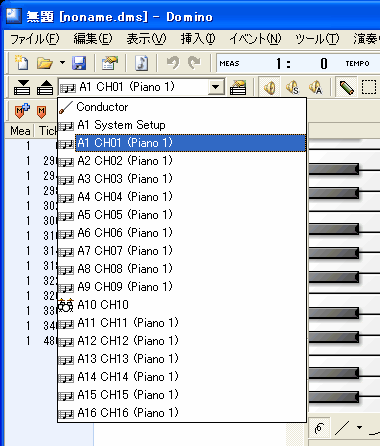Open the 挿入(I) menu
Screen dimensions: 380x446
coord(198,39)
